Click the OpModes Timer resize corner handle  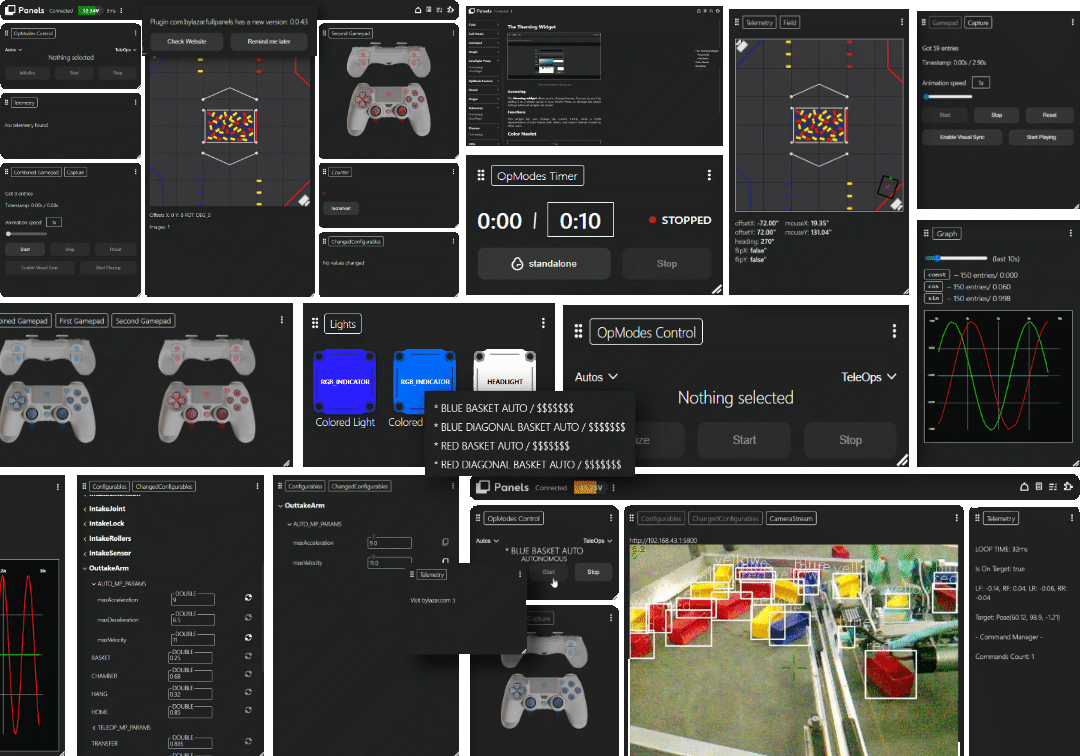coord(716,288)
